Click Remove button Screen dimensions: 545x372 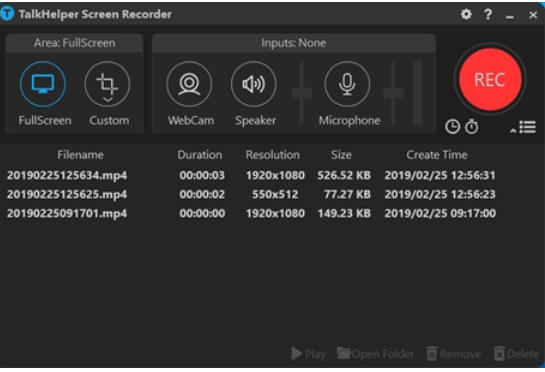[x=454, y=354]
